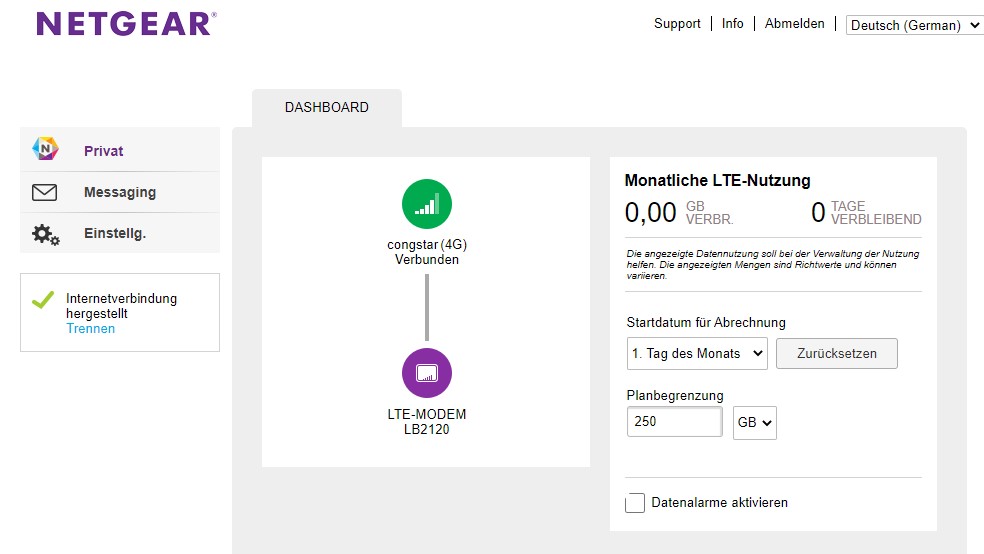Screen dimensions: 984x554
Task: Click the Abmelden link
Action: 794,23
